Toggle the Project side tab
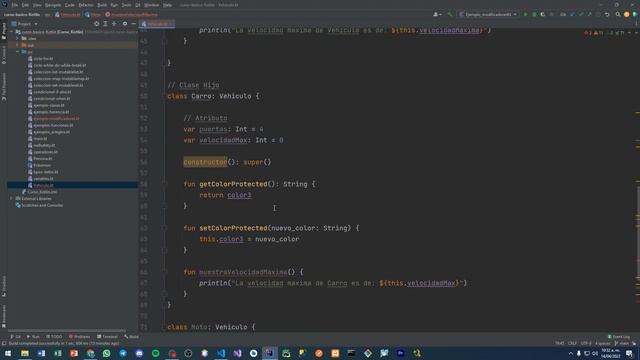This screenshot has width=640, height=360. pos(4,31)
